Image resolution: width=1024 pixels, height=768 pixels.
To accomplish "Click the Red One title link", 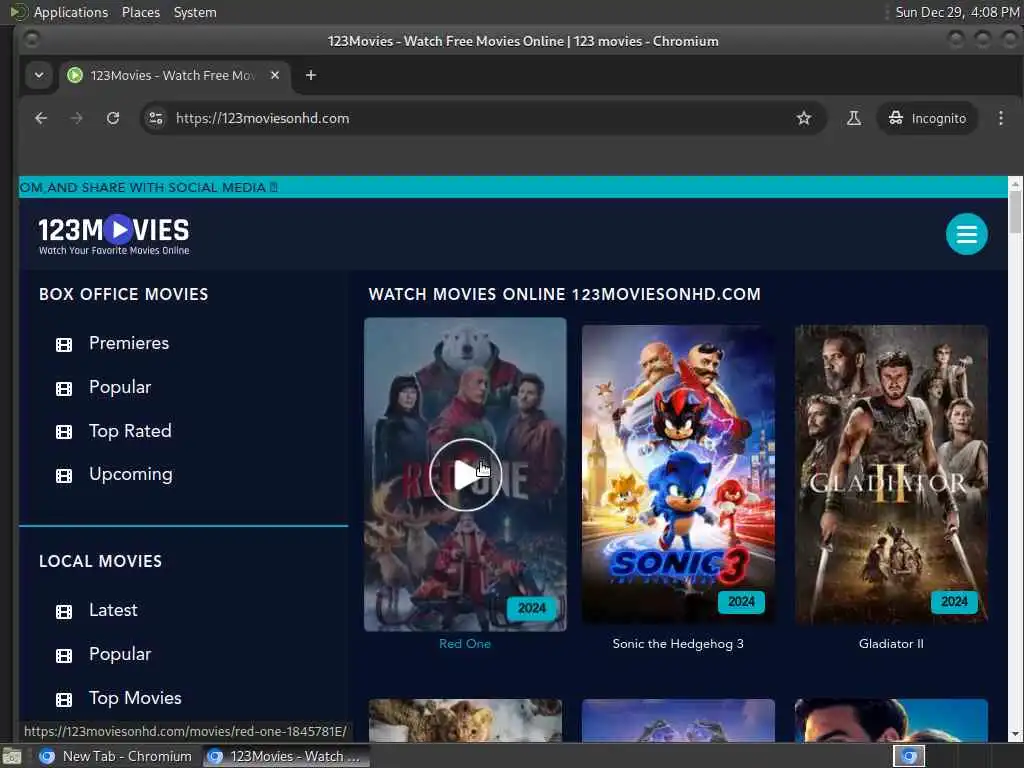I will (464, 644).
